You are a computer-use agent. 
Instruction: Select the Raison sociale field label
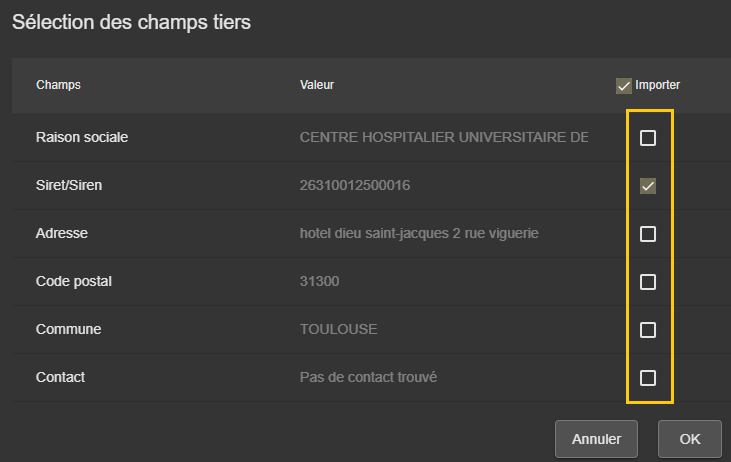coord(82,137)
